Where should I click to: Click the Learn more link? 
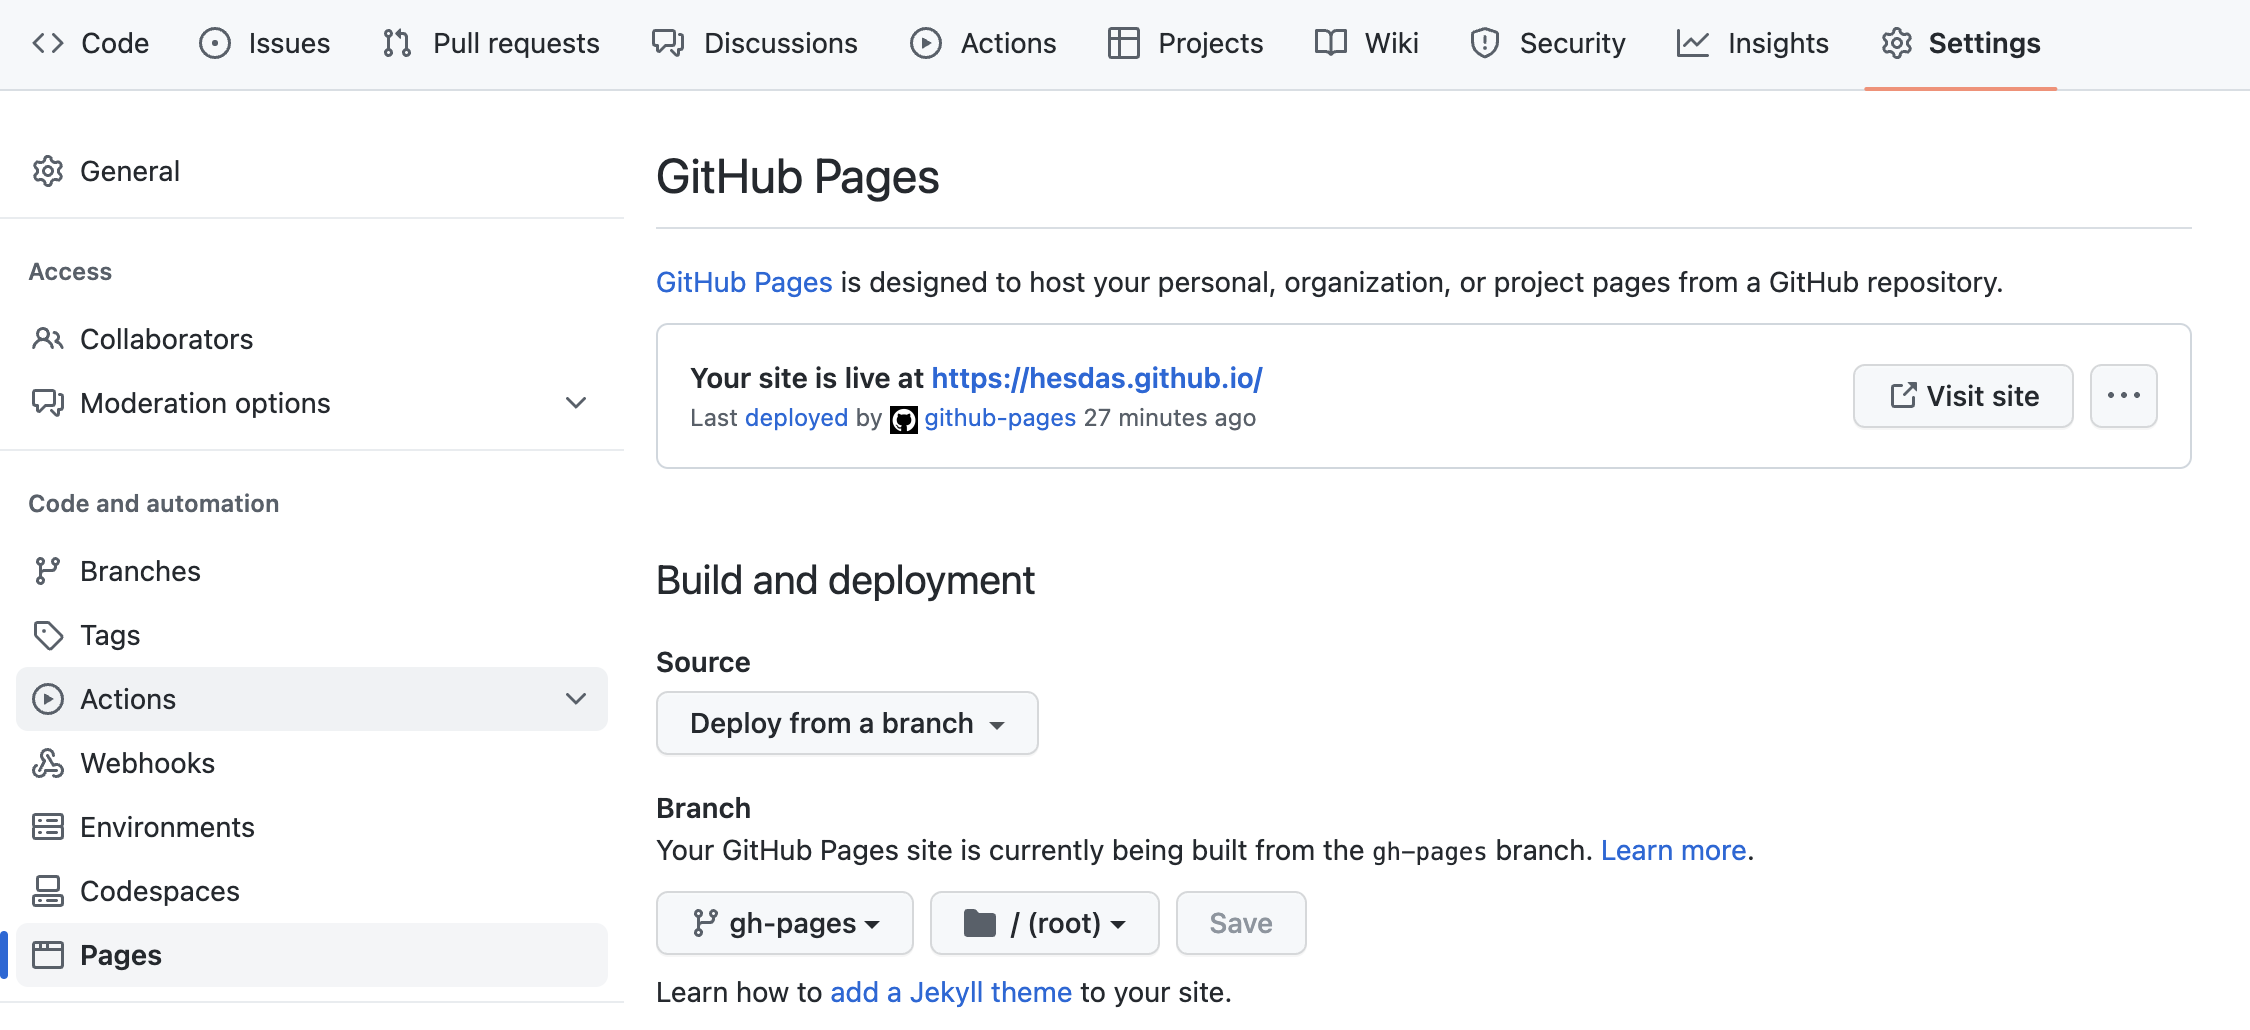click(1673, 850)
